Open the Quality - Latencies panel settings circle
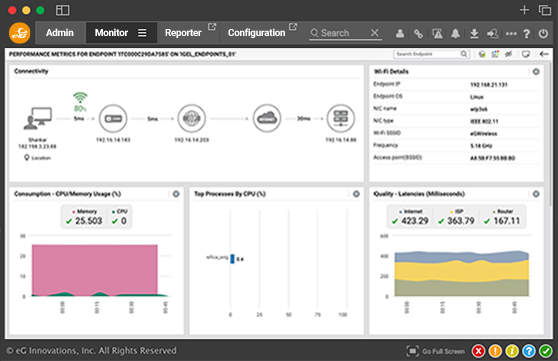This screenshot has height=361, width=558. point(536,194)
